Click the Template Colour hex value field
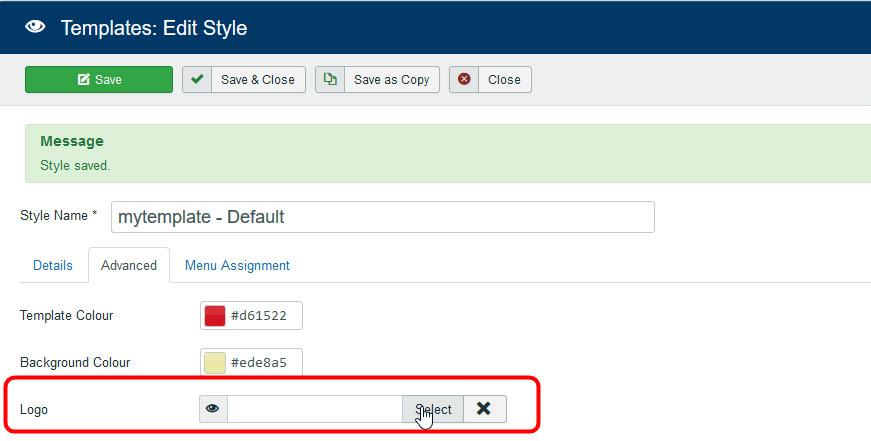Image resolution: width=871 pixels, height=441 pixels. tap(262, 316)
